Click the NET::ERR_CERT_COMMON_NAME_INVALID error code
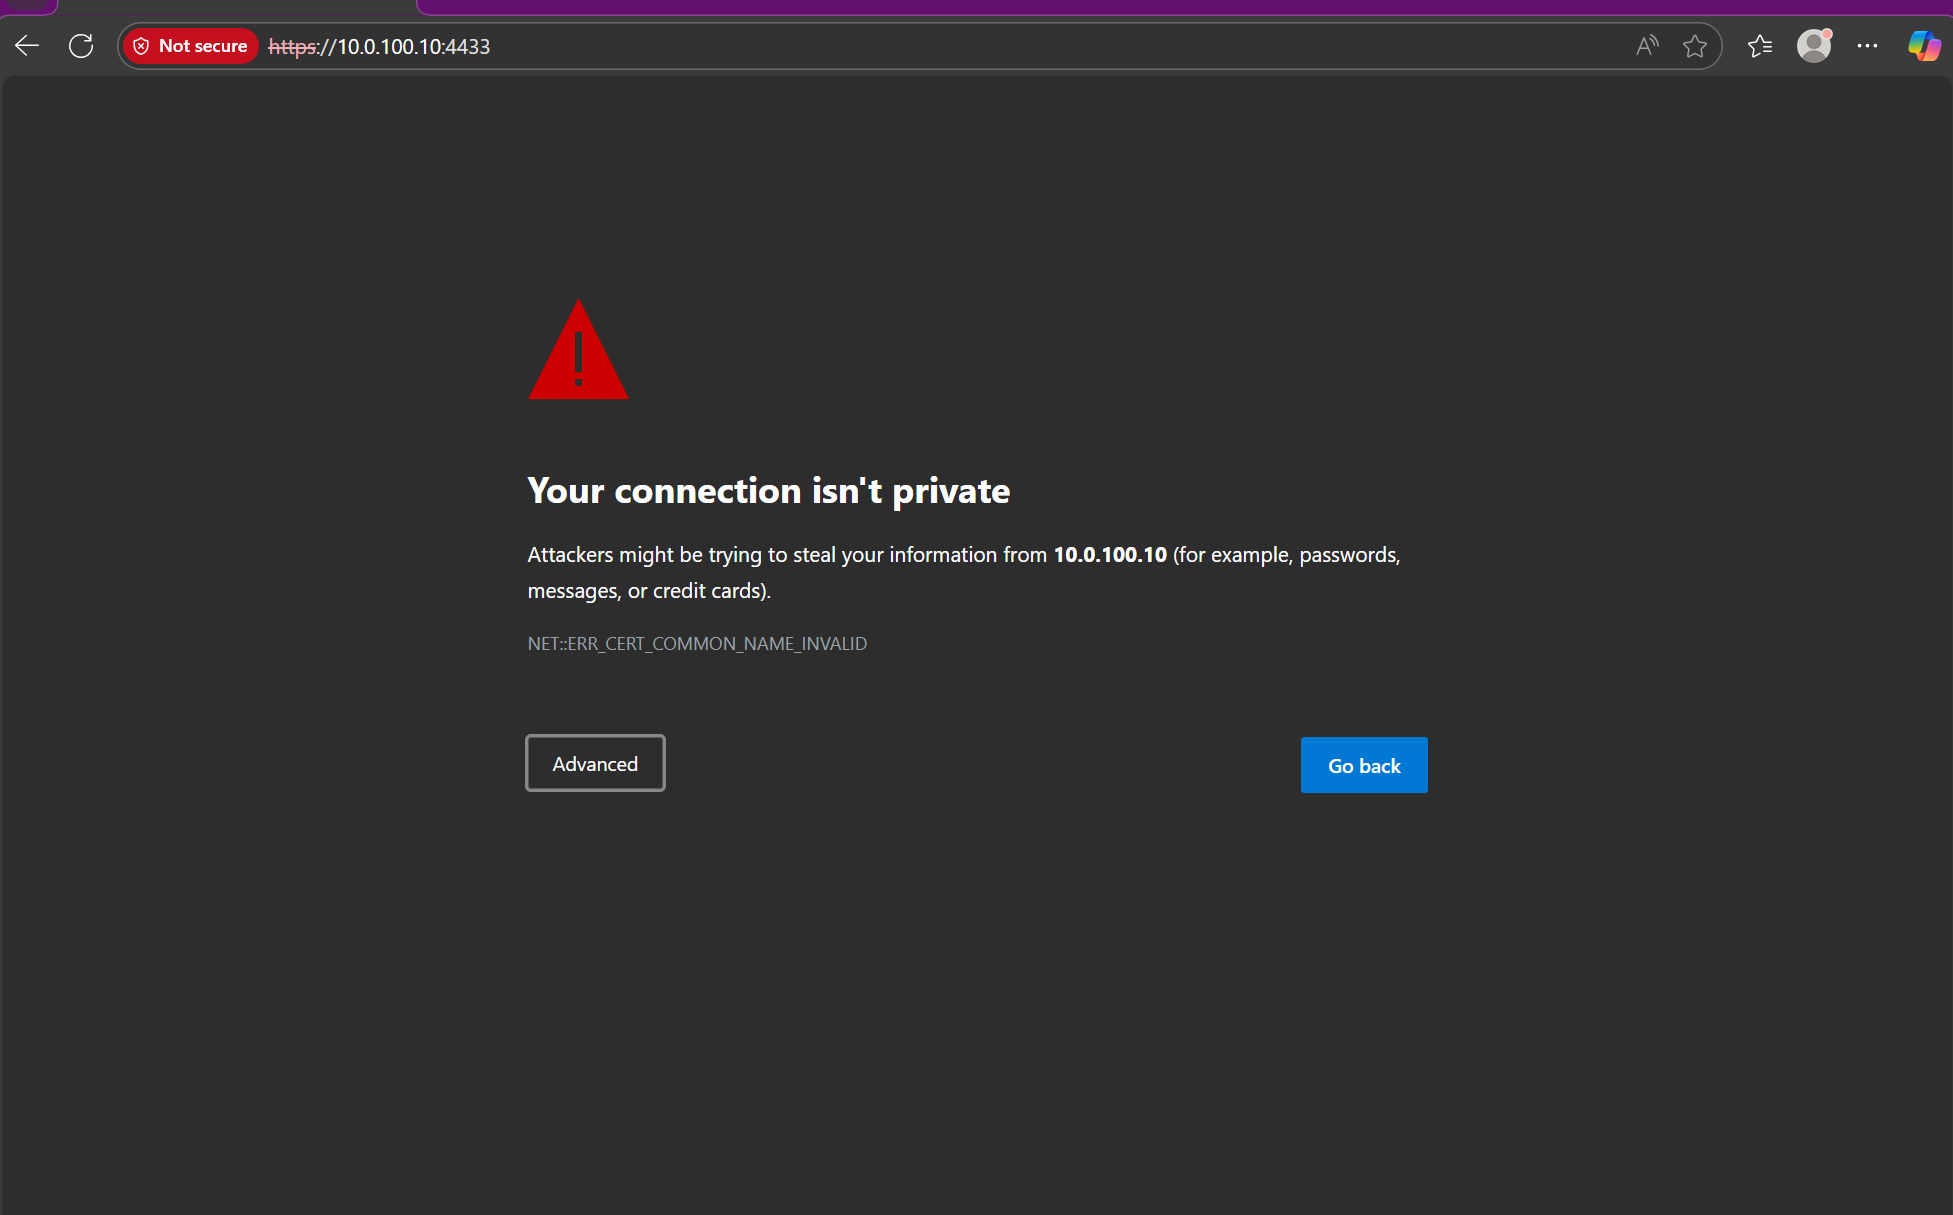 point(697,644)
